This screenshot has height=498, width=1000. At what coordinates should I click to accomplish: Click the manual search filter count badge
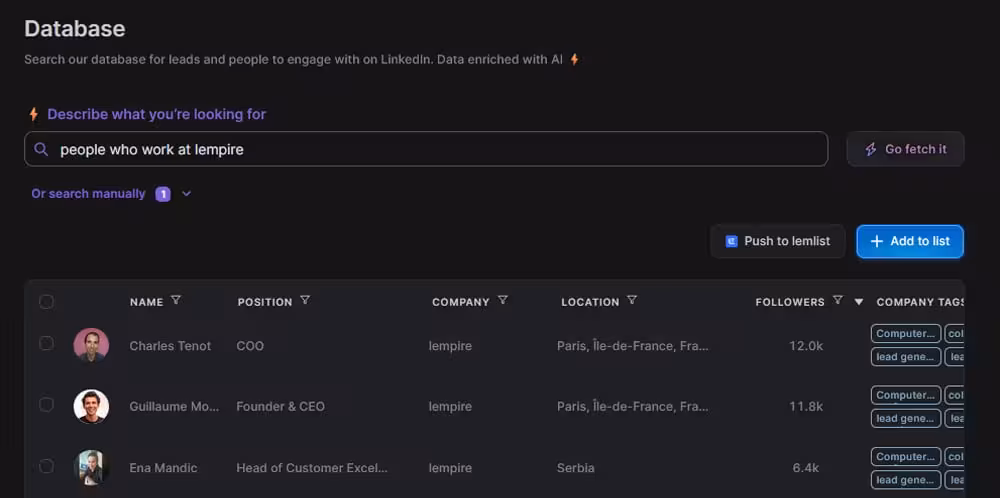coord(163,194)
